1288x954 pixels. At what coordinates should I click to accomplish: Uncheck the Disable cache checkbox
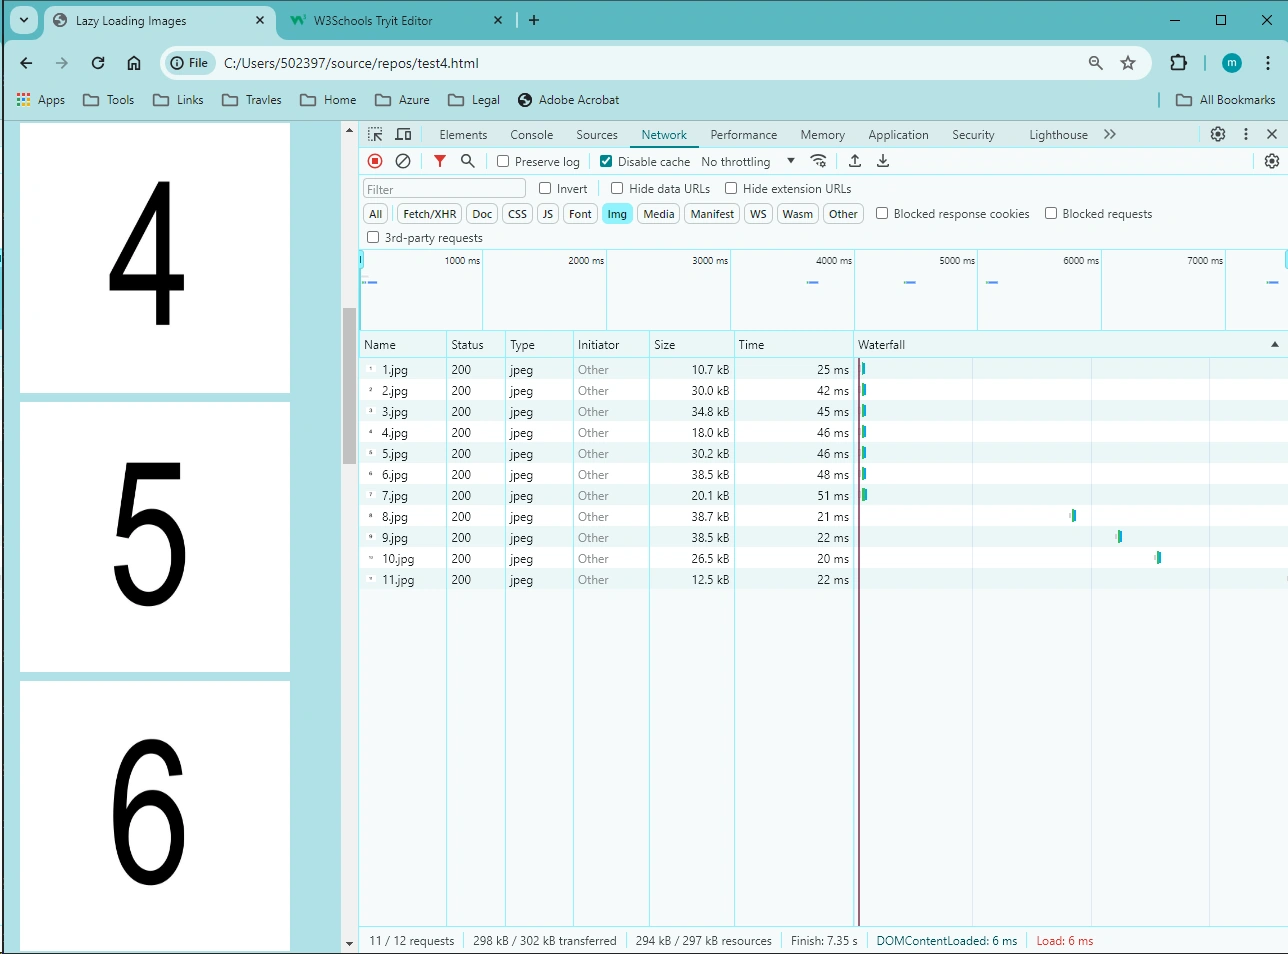606,161
